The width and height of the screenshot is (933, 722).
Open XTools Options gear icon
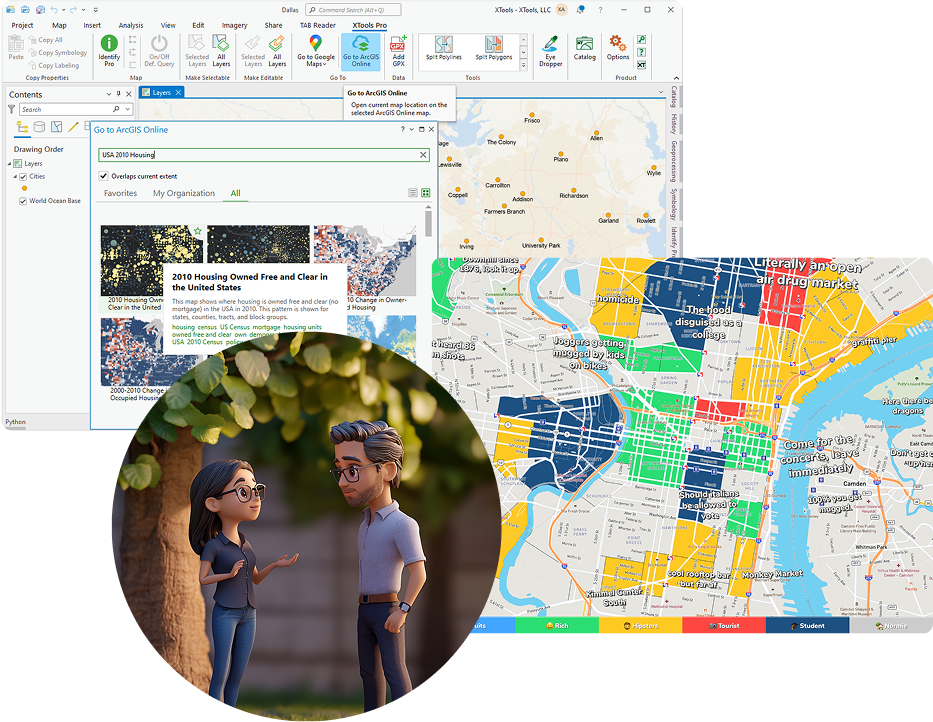pos(618,43)
